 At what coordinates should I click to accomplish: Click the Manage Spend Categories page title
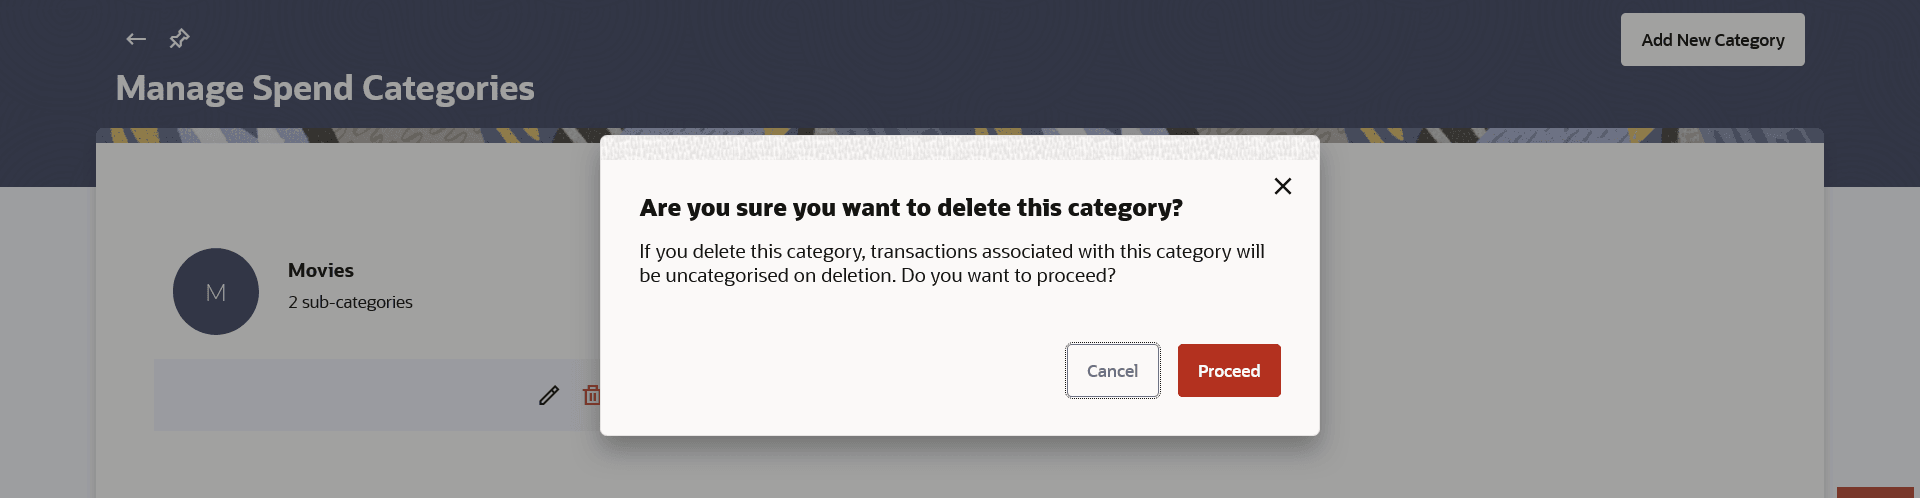(325, 88)
